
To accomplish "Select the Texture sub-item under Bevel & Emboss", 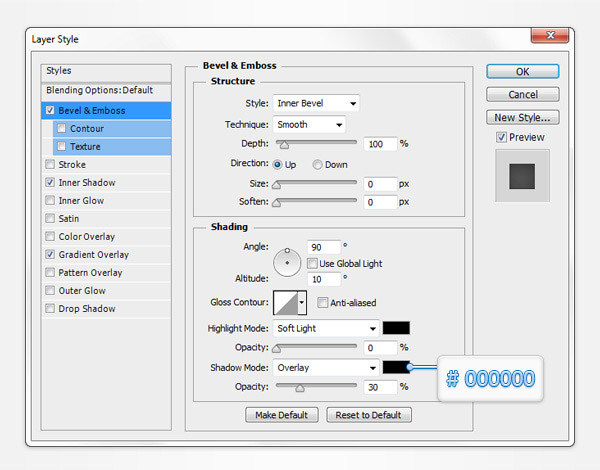I will pos(85,147).
